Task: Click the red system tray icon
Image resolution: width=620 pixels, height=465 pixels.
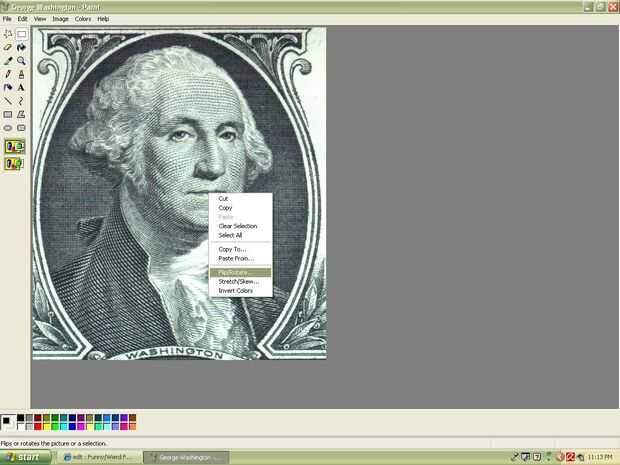Action: point(570,457)
